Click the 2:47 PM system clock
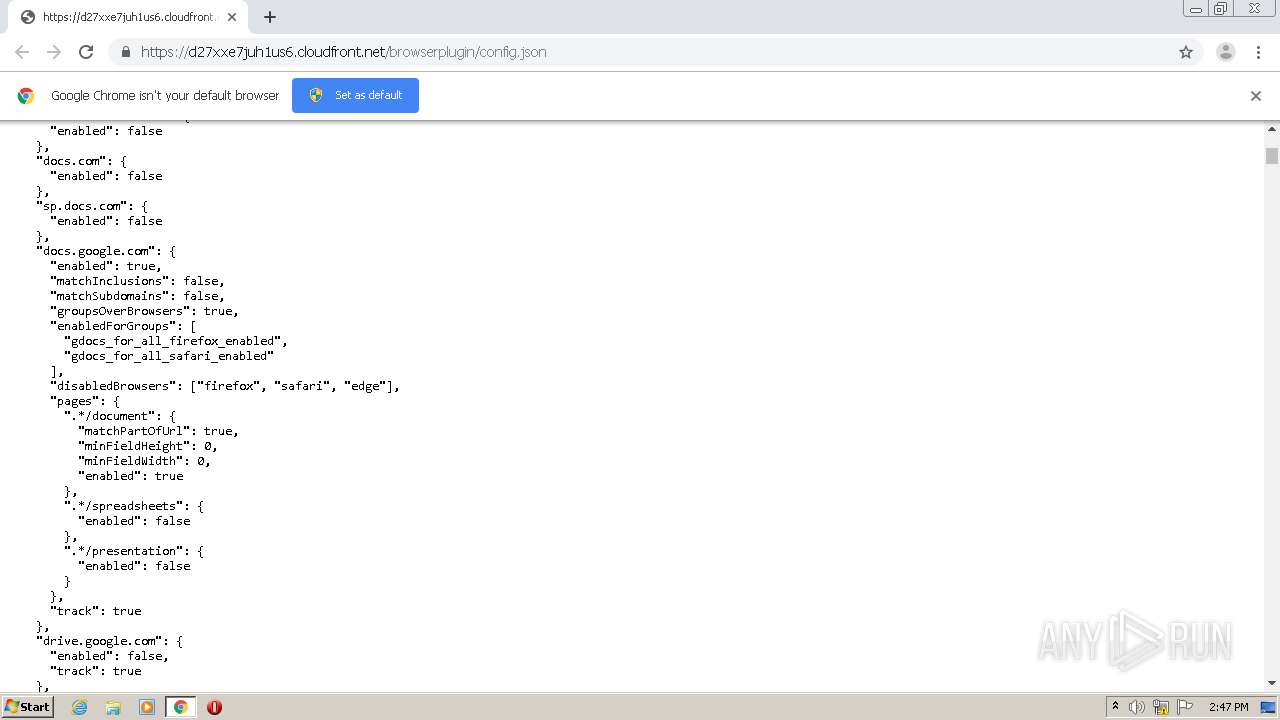The image size is (1280, 720). tap(1228, 707)
